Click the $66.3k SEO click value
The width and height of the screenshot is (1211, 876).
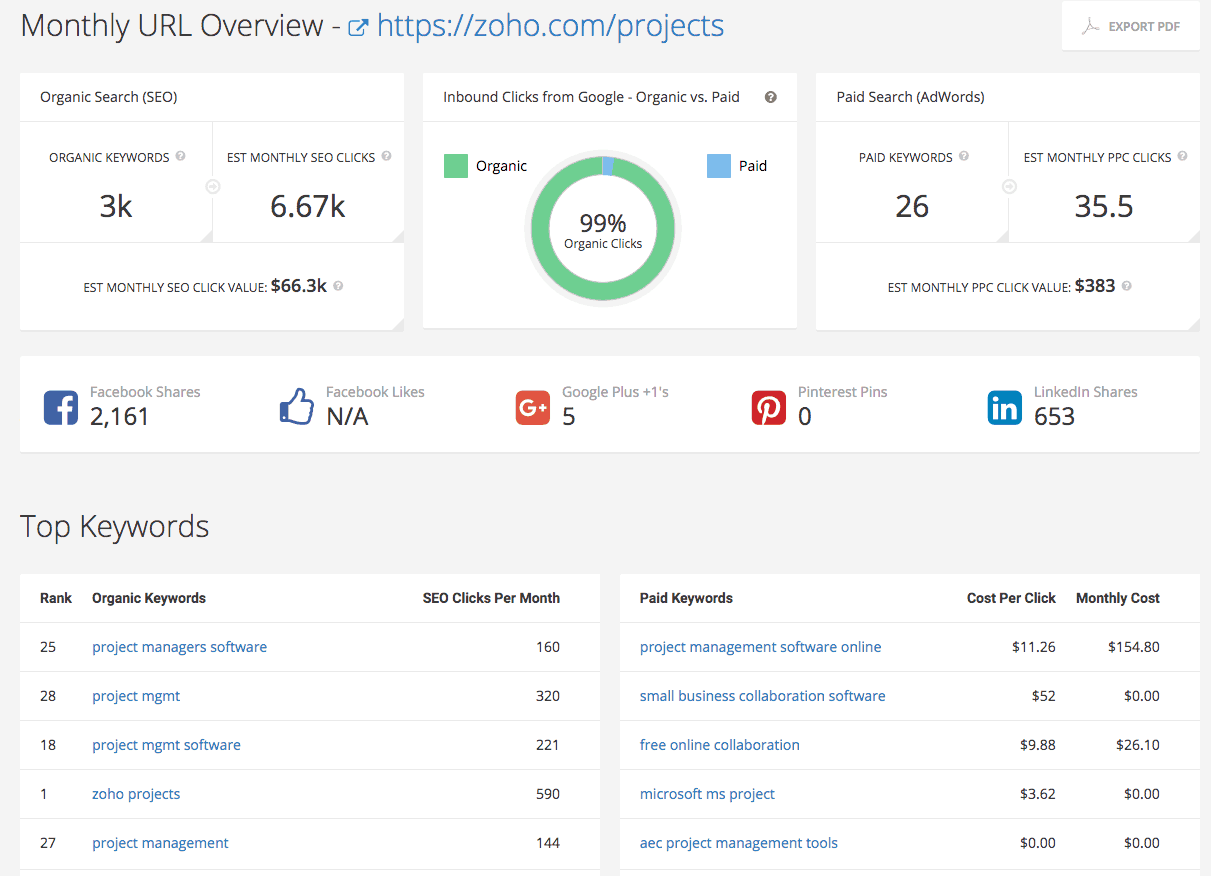tap(299, 286)
